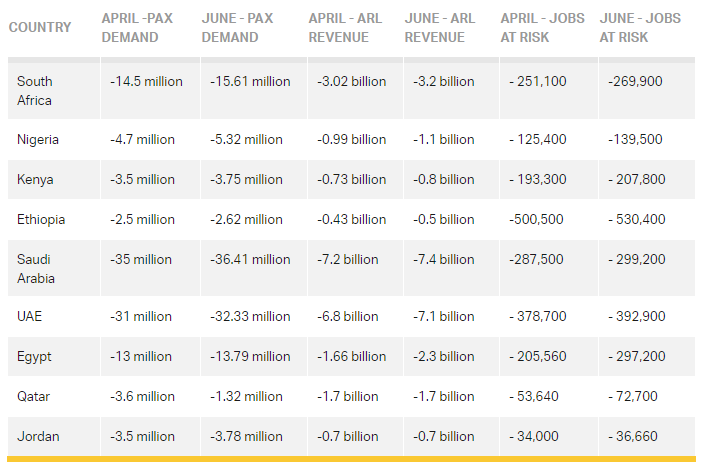Select the UAE row label
Image resolution: width=704 pixels, height=470 pixels.
pos(31,316)
